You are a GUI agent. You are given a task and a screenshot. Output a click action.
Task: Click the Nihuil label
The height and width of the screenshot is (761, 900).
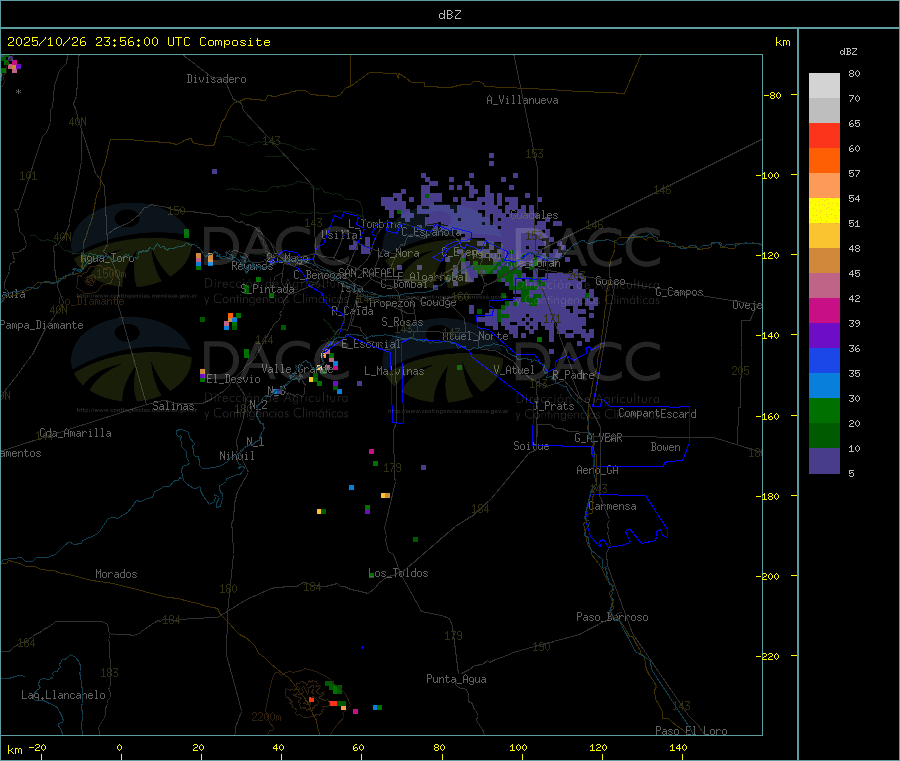237,456
